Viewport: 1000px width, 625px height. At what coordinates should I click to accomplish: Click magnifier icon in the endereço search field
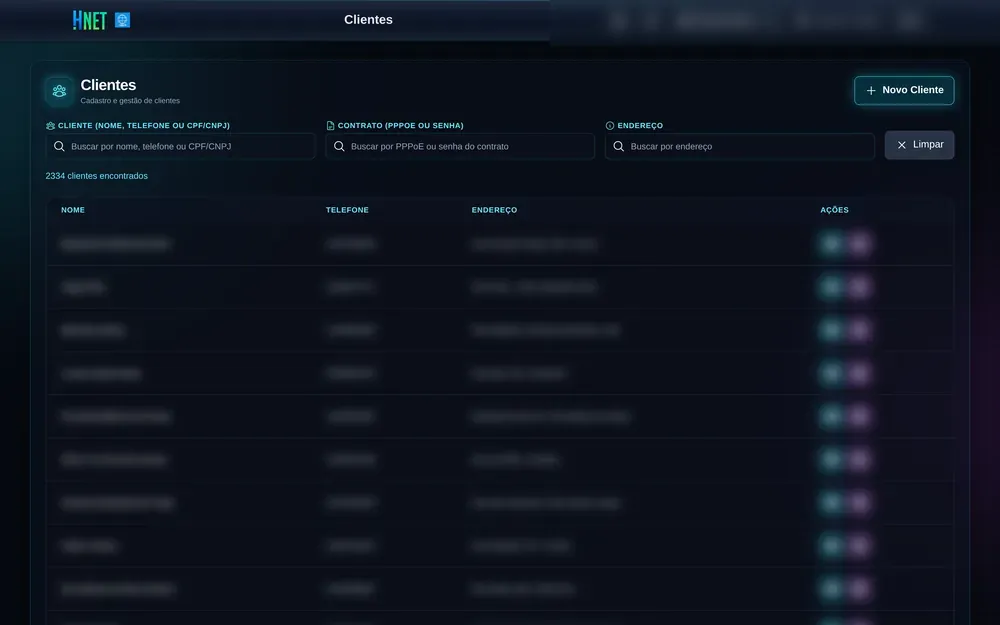(619, 146)
